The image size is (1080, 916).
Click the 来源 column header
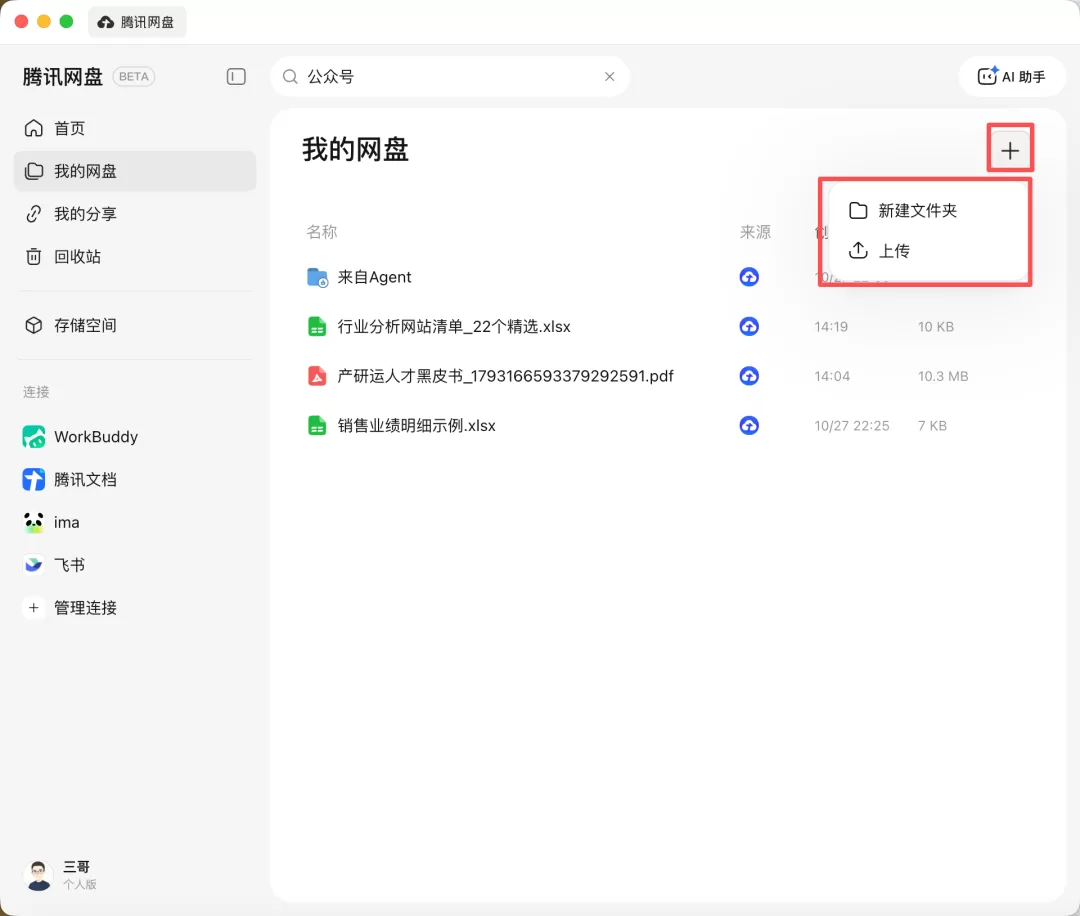[755, 232]
